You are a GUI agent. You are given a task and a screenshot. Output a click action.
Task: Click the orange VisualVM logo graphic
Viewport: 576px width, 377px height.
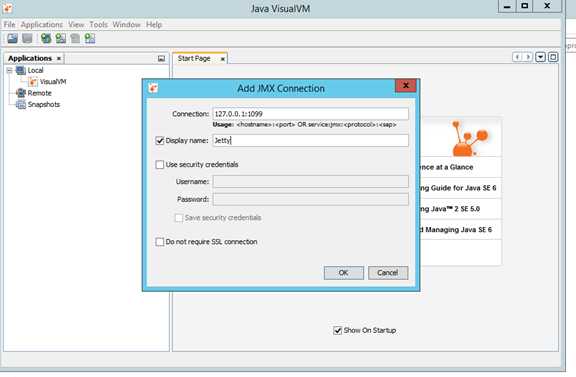[x=469, y=138]
